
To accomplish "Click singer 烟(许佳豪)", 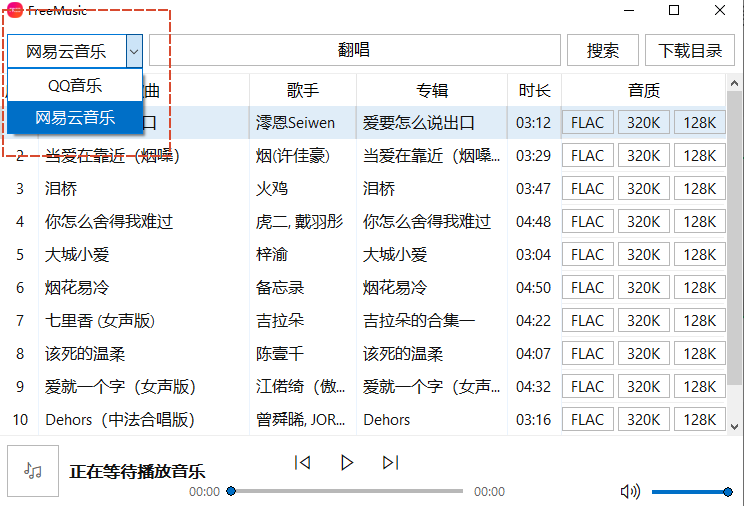I will (x=293, y=156).
